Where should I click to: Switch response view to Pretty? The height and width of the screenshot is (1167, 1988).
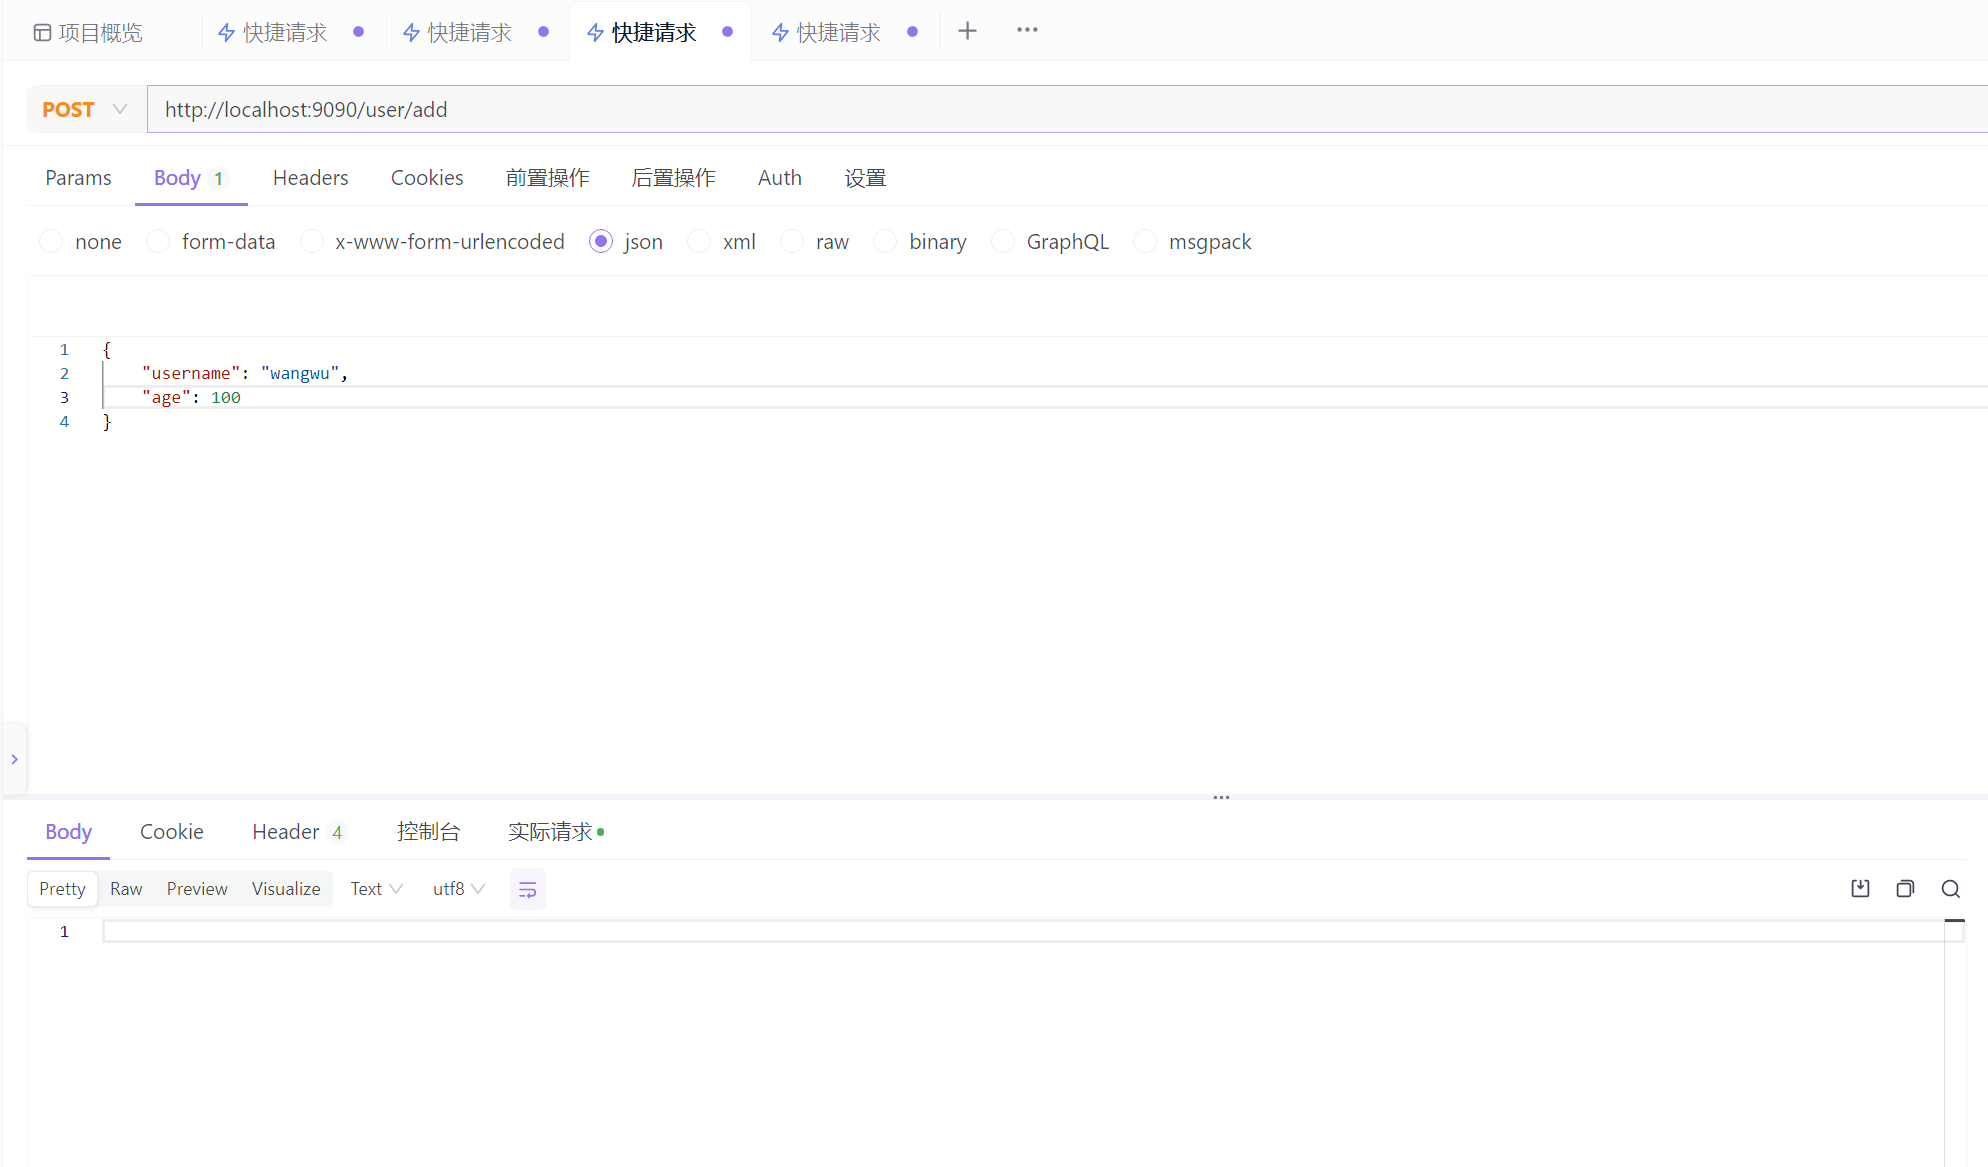pyautogui.click(x=62, y=889)
